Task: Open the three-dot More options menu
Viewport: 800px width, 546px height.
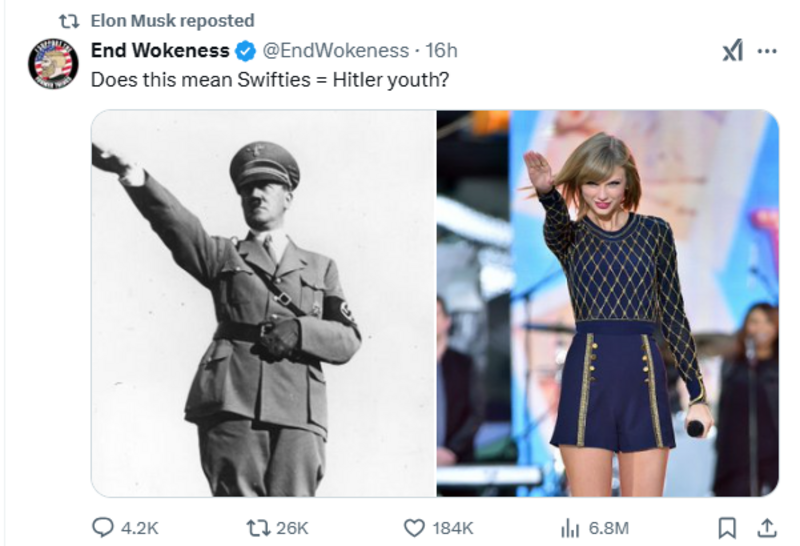Action: [x=767, y=52]
